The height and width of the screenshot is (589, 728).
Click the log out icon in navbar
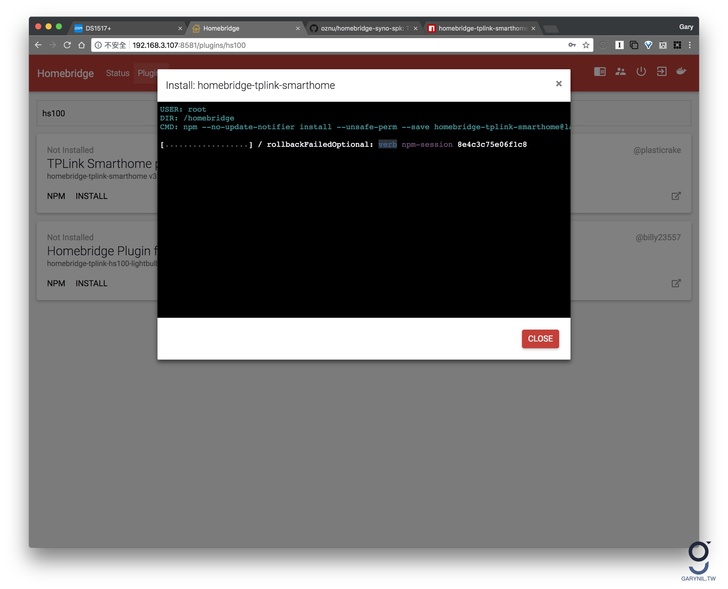click(661, 71)
